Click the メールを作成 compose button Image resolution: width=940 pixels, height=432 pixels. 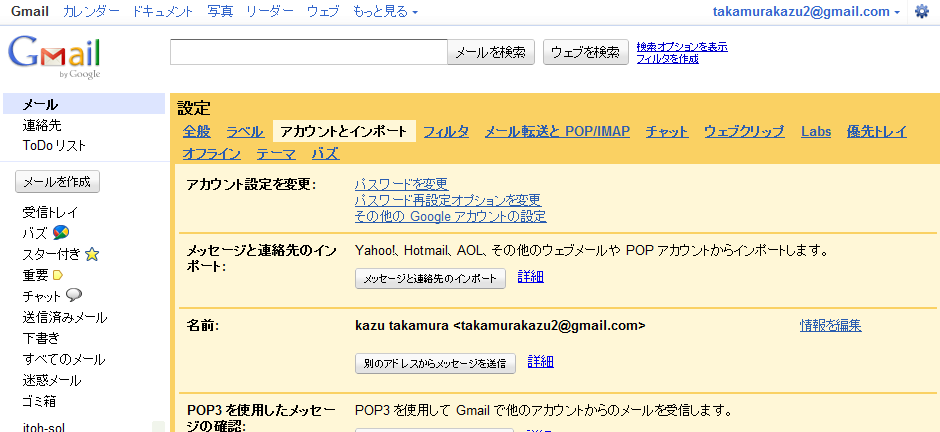click(58, 182)
